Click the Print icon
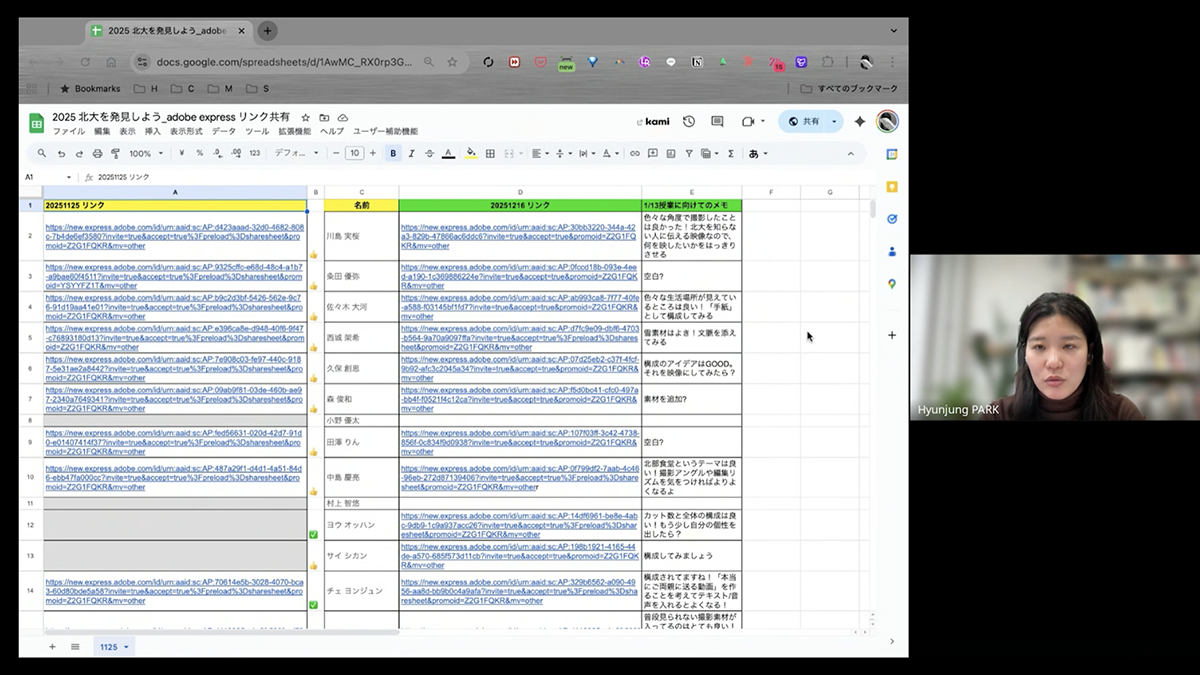This screenshot has width=1200, height=675. coord(97,154)
